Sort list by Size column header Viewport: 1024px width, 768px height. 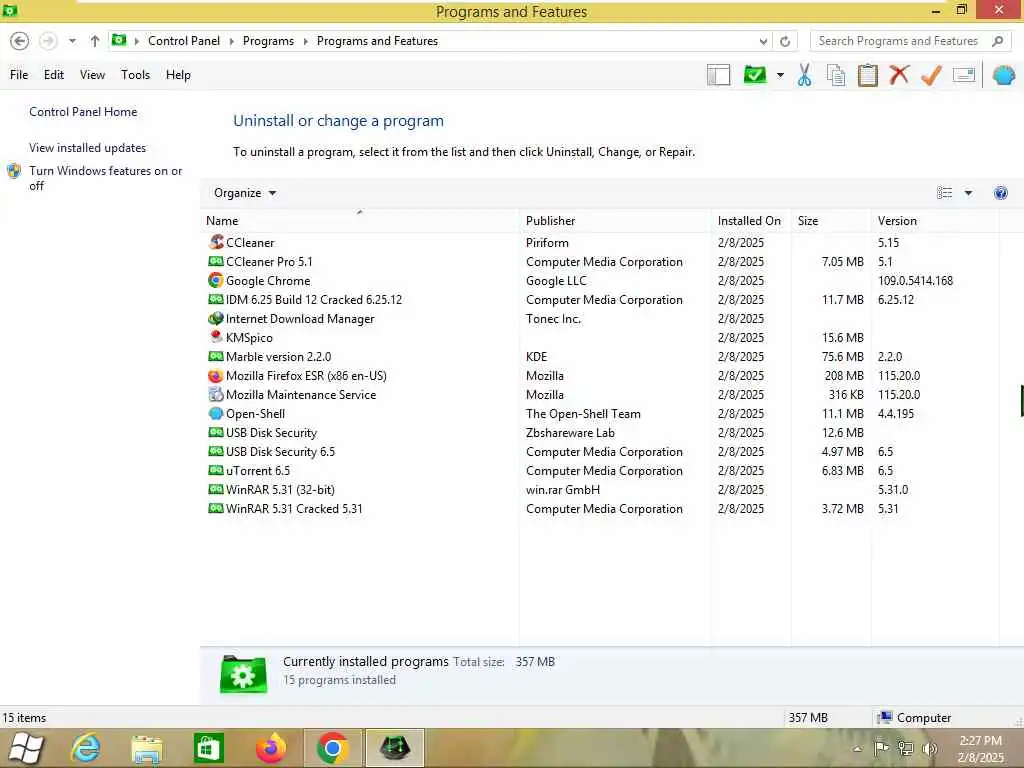[x=831, y=221]
